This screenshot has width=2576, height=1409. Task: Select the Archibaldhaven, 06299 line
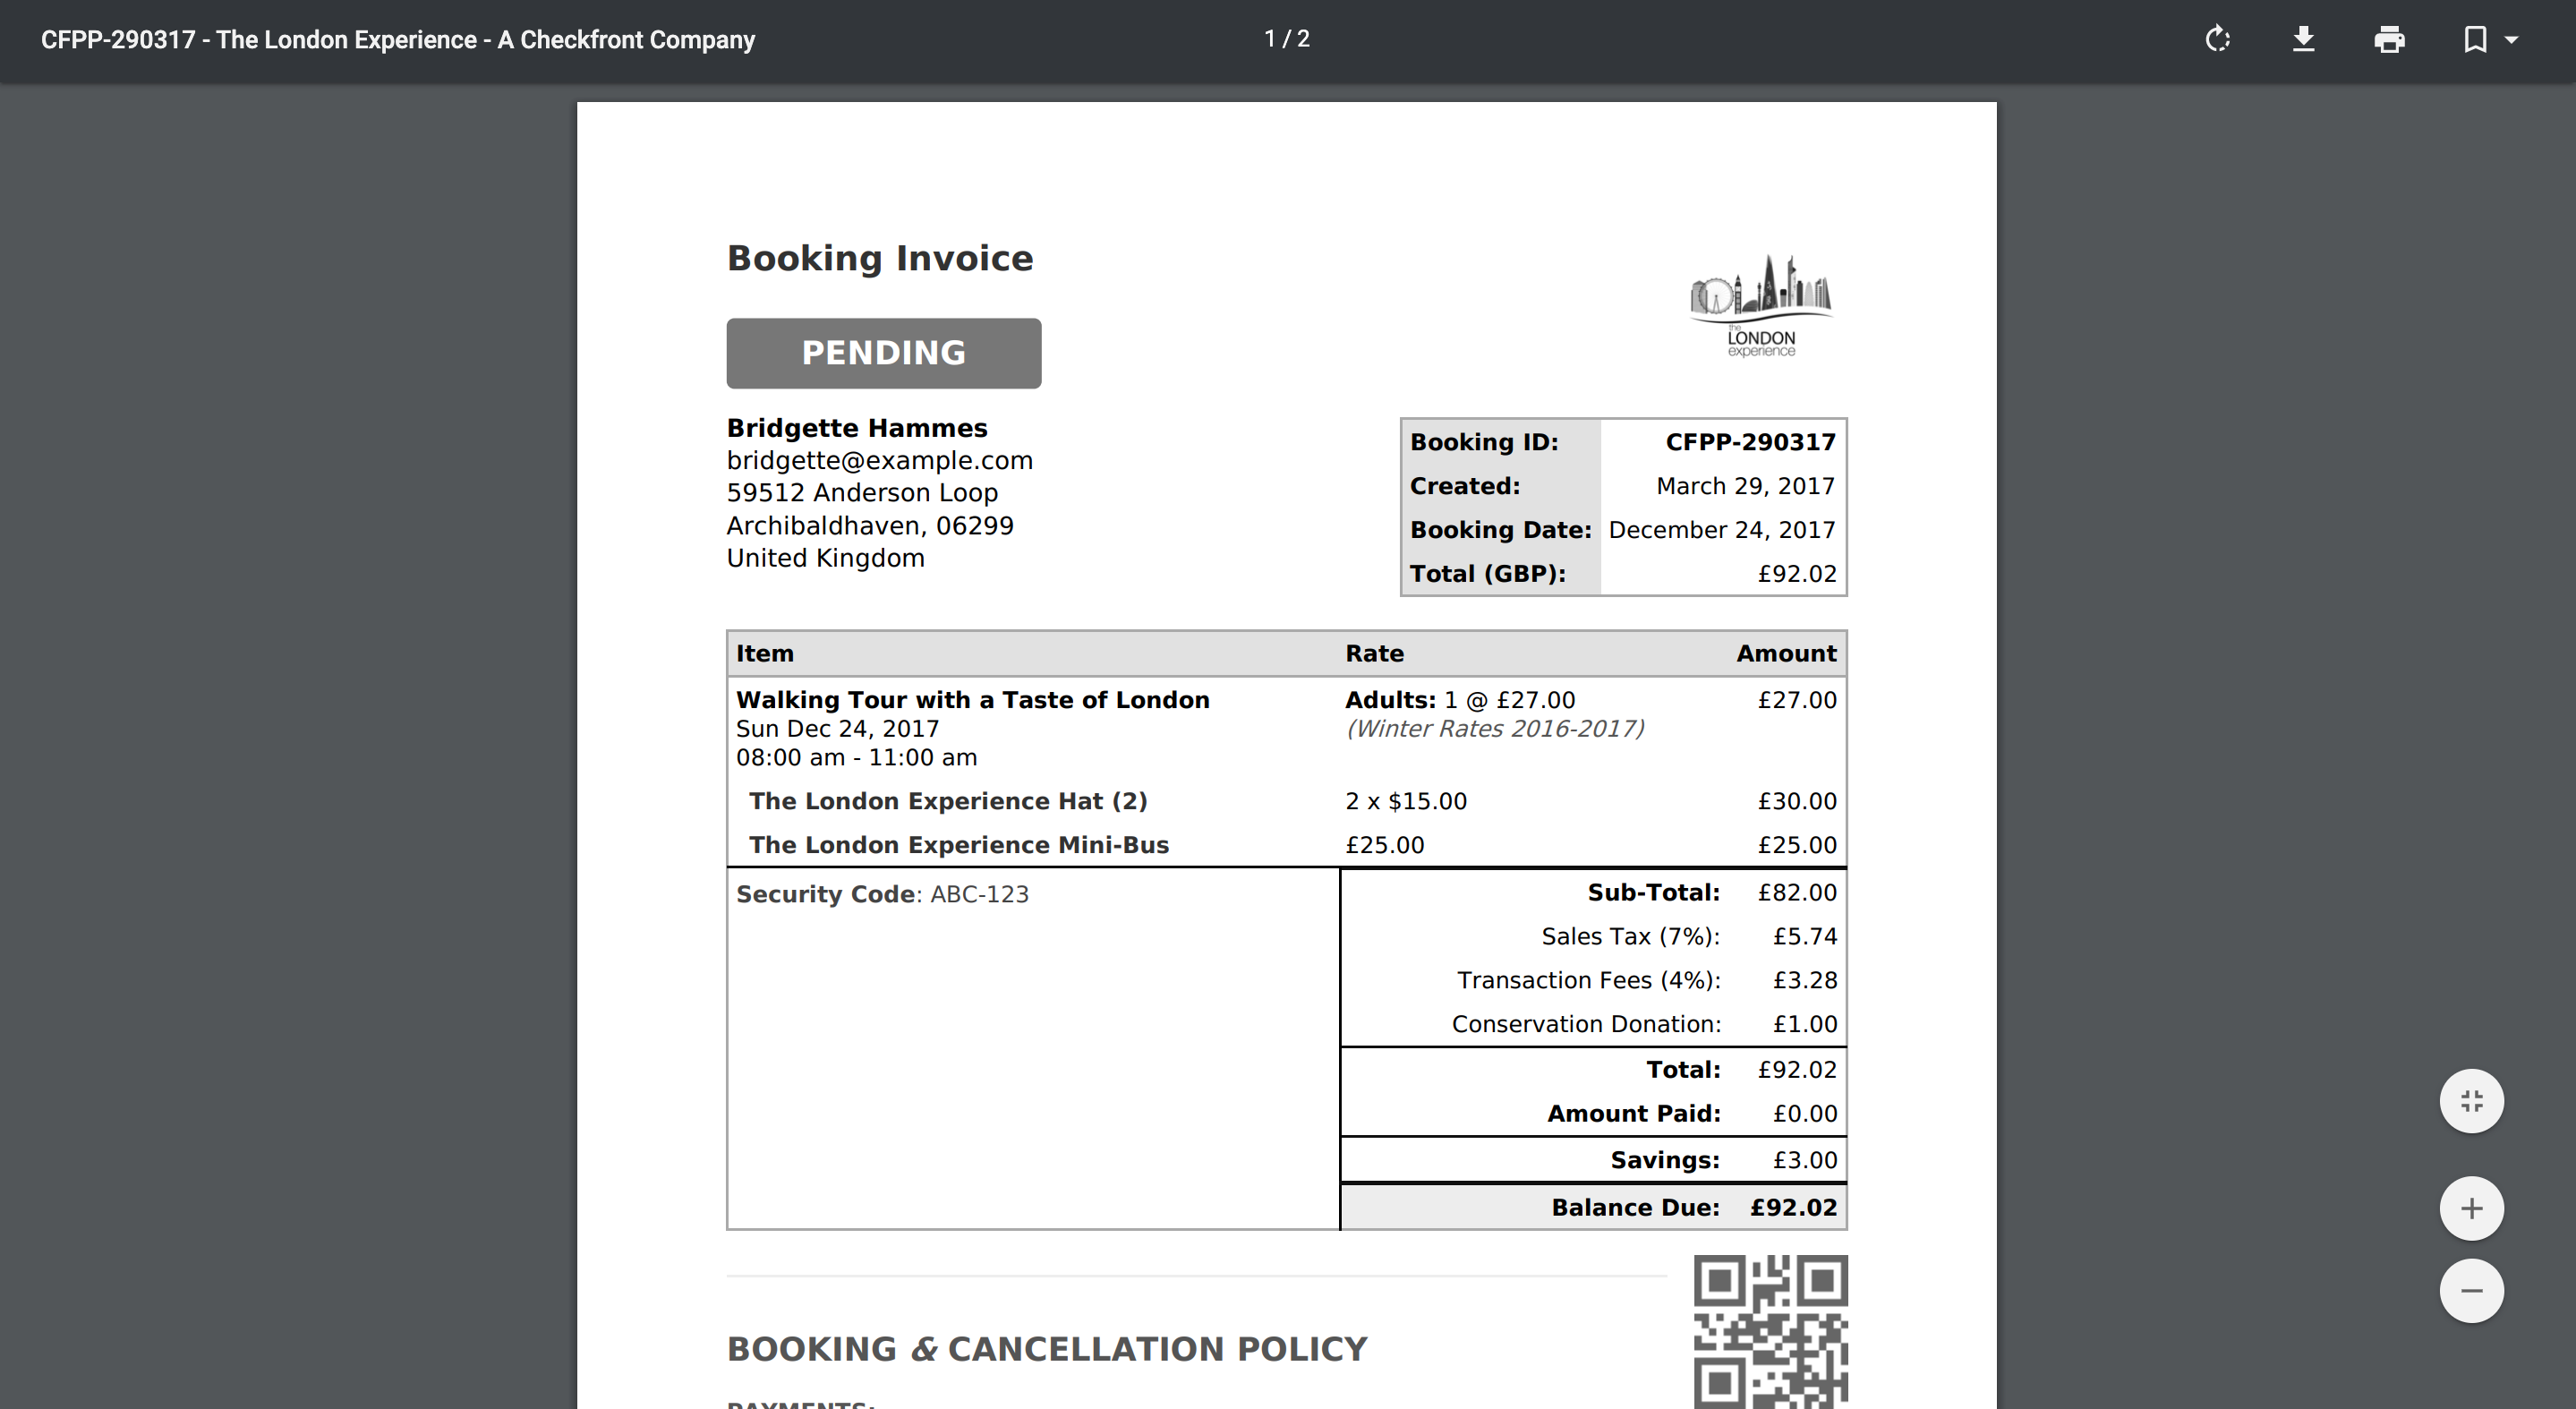tap(870, 526)
